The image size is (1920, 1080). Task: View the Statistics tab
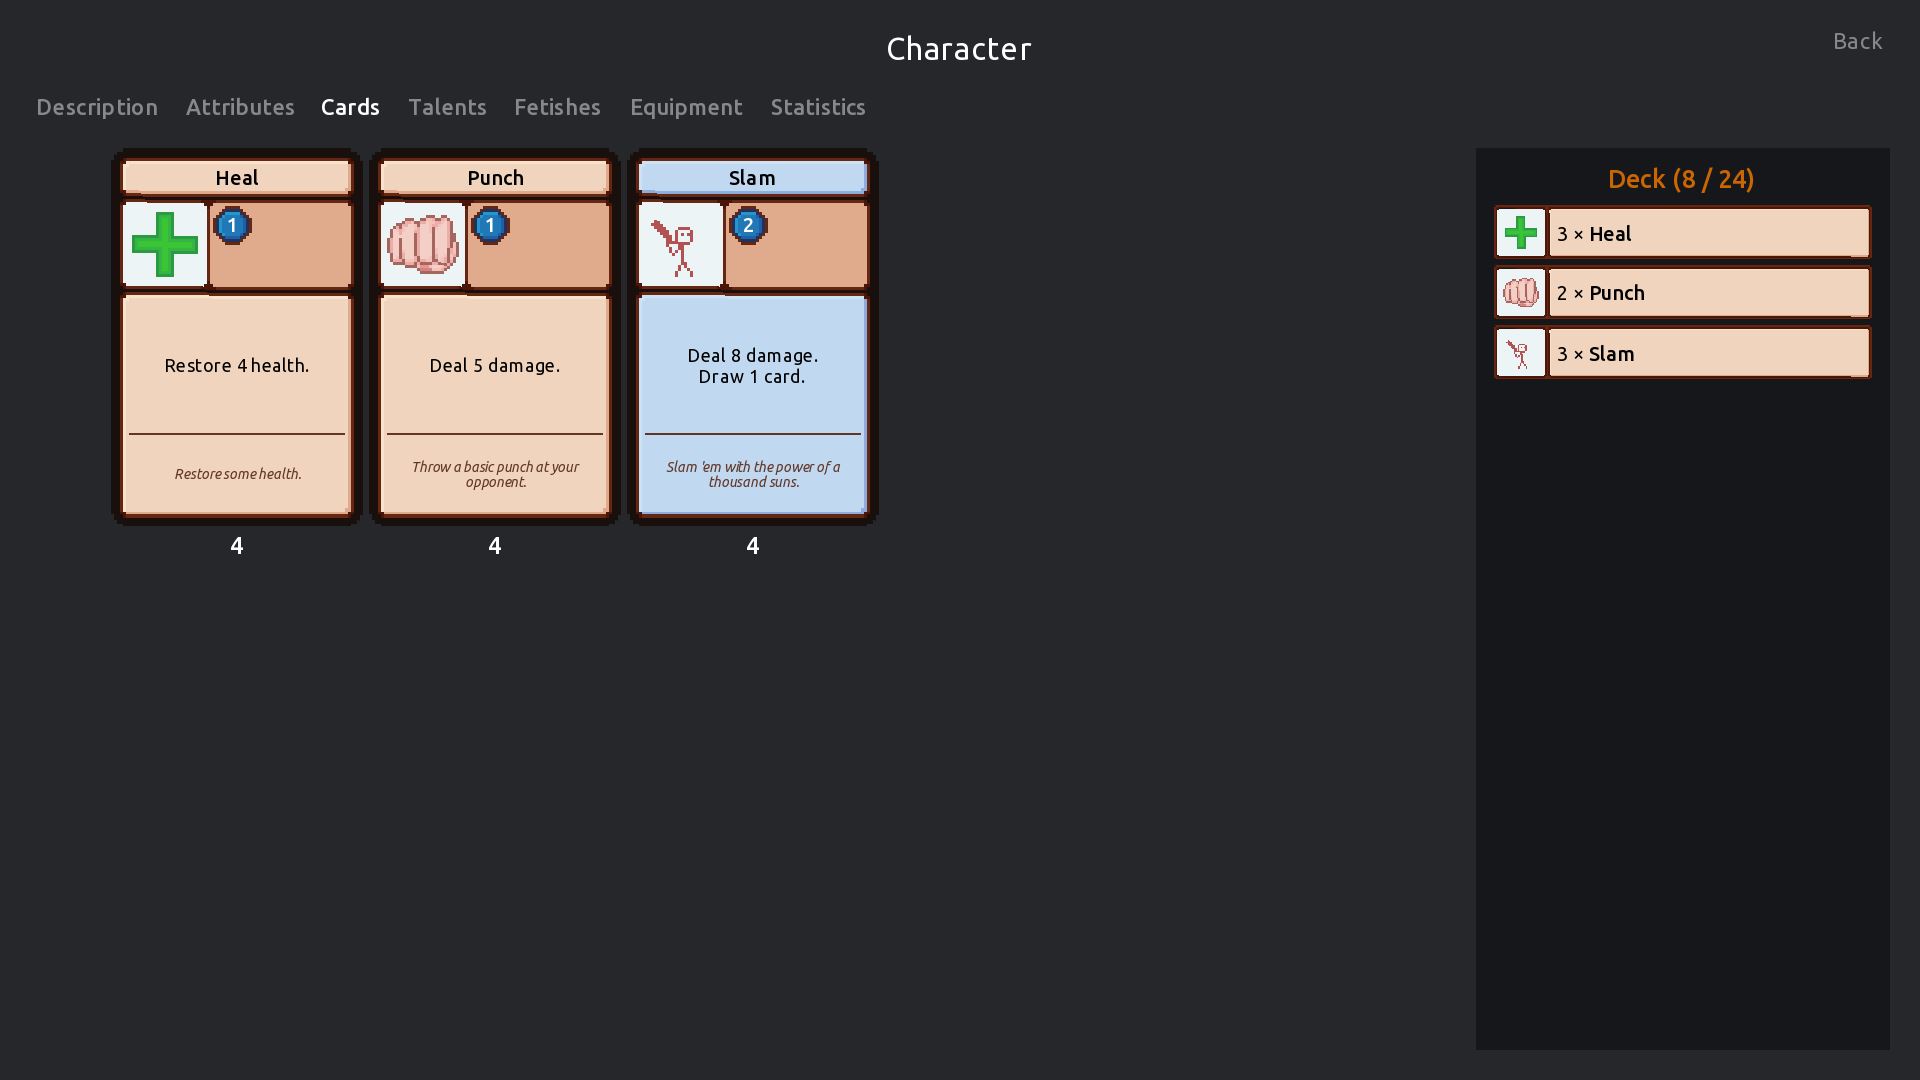pos(818,107)
